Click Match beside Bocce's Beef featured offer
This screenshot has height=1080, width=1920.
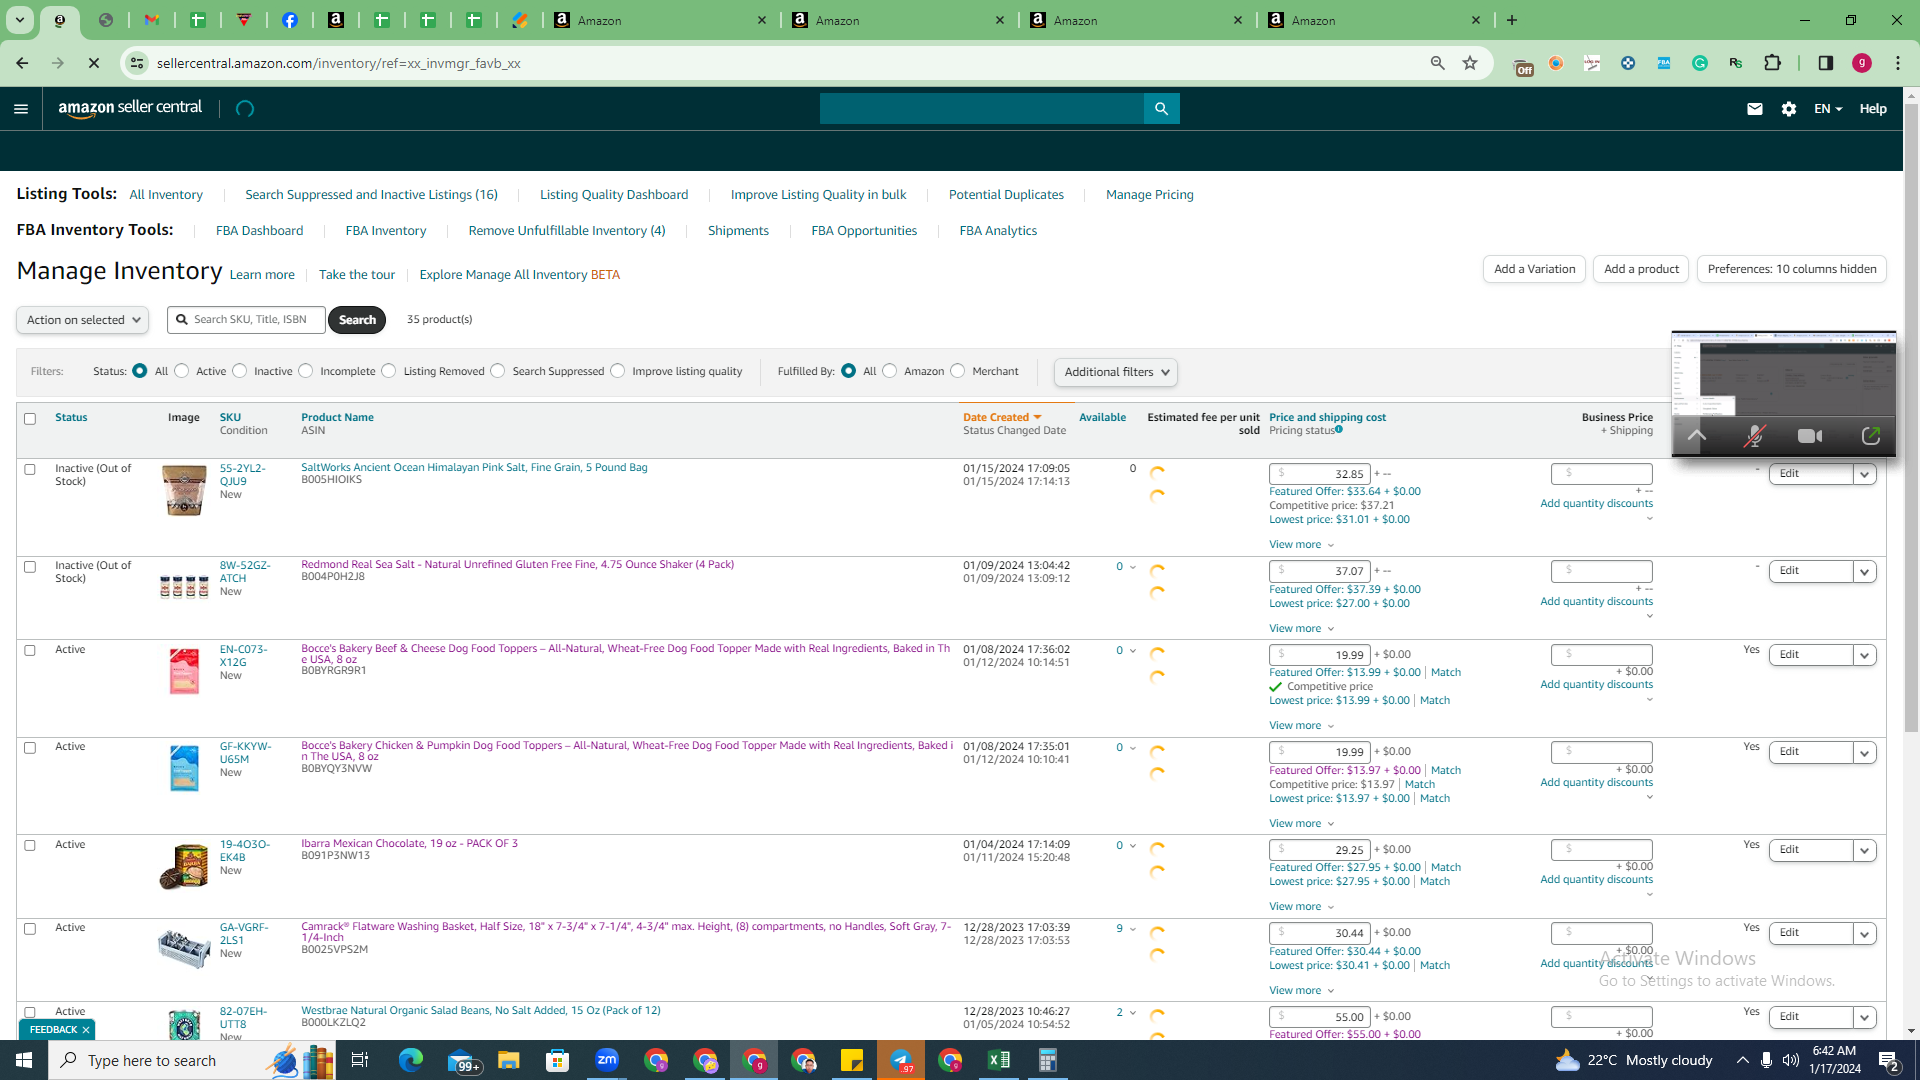[1446, 673]
